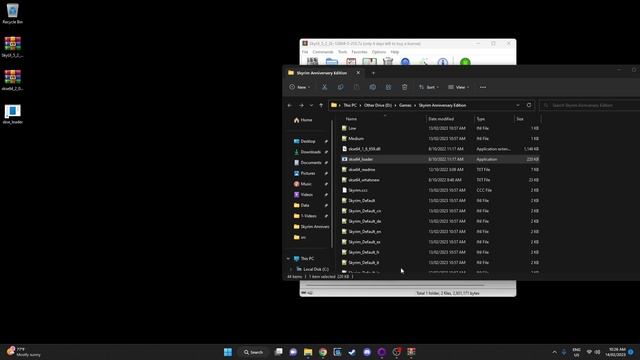The image size is (640, 360).
Task: Click 'This PC' in the breadcrumb path
Action: pyautogui.click(x=350, y=105)
